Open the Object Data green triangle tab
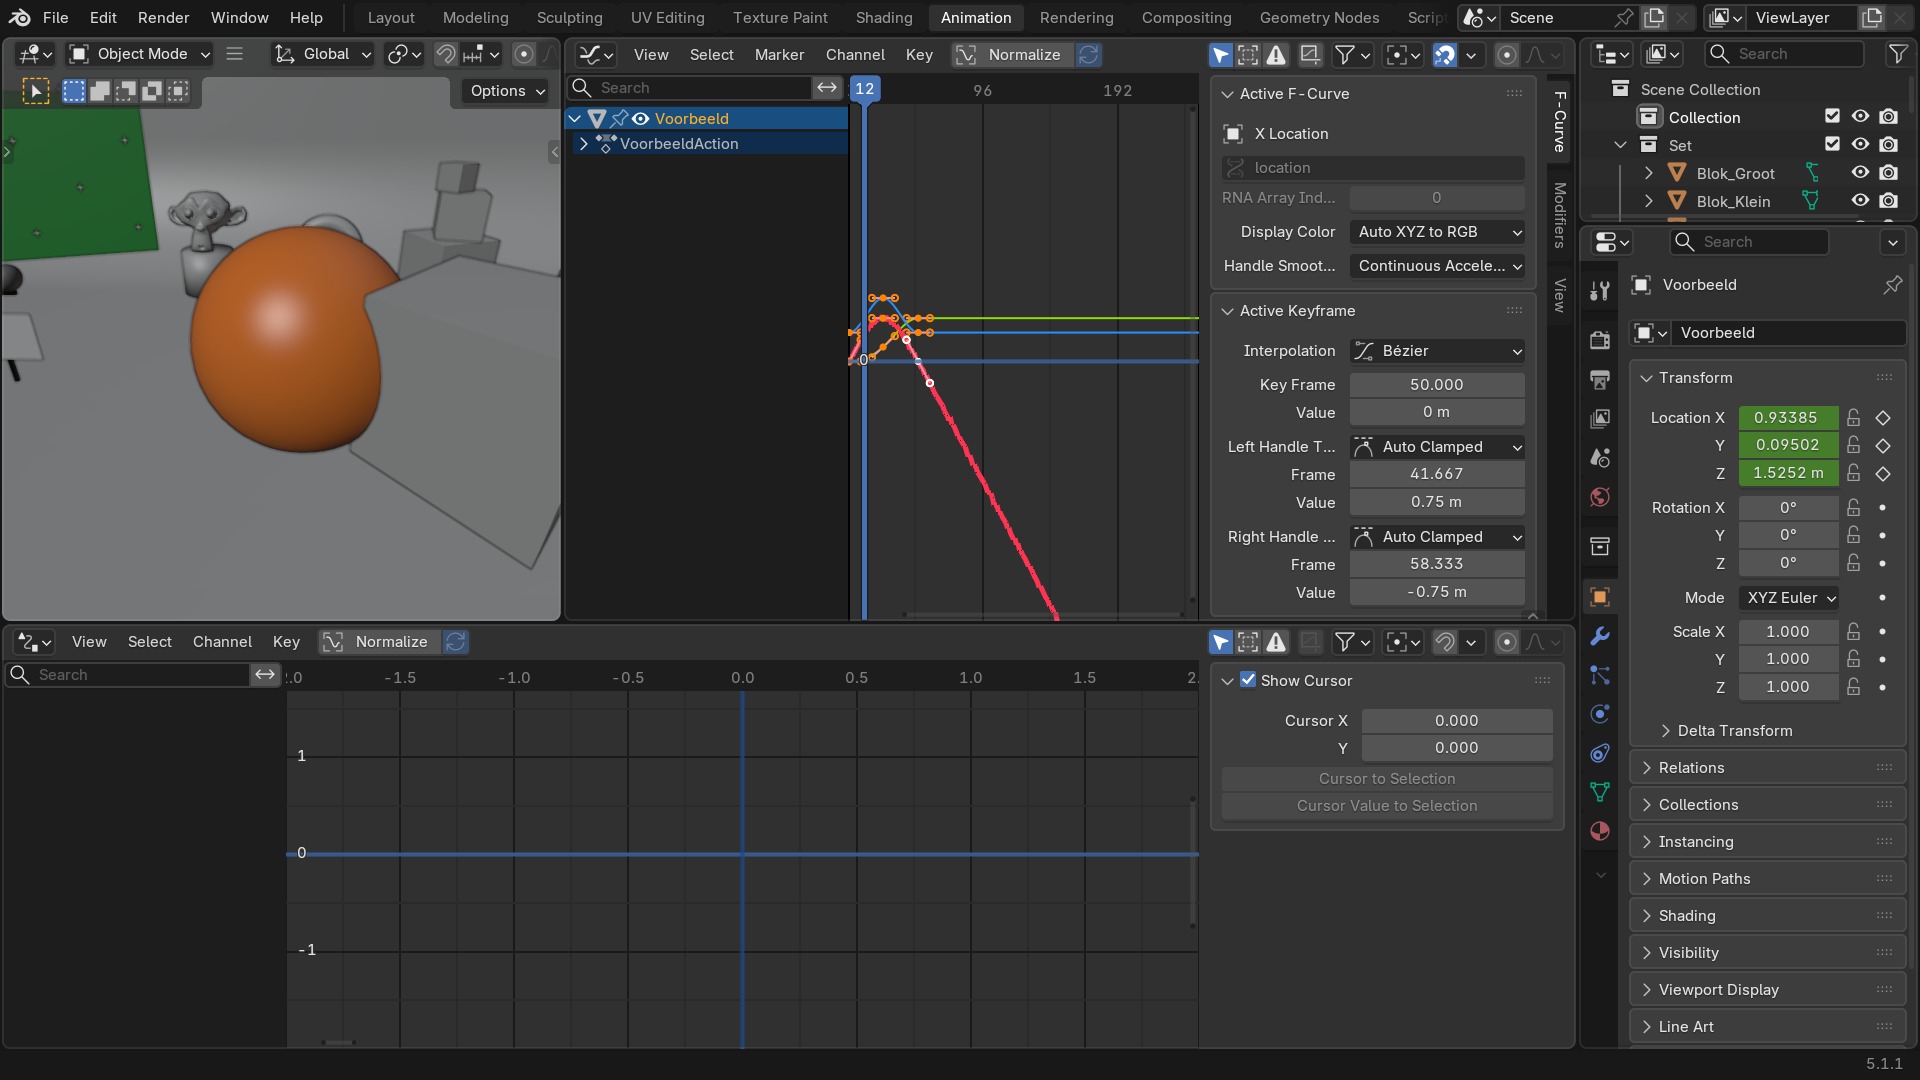Image resolution: width=1920 pixels, height=1080 pixels. point(1600,792)
